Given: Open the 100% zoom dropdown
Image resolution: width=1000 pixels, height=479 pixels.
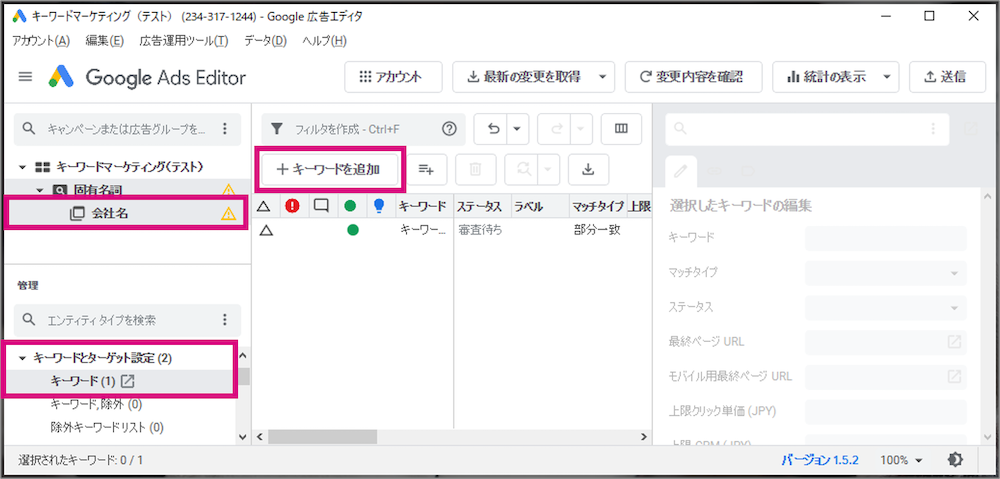Looking at the screenshot, I should click(902, 460).
